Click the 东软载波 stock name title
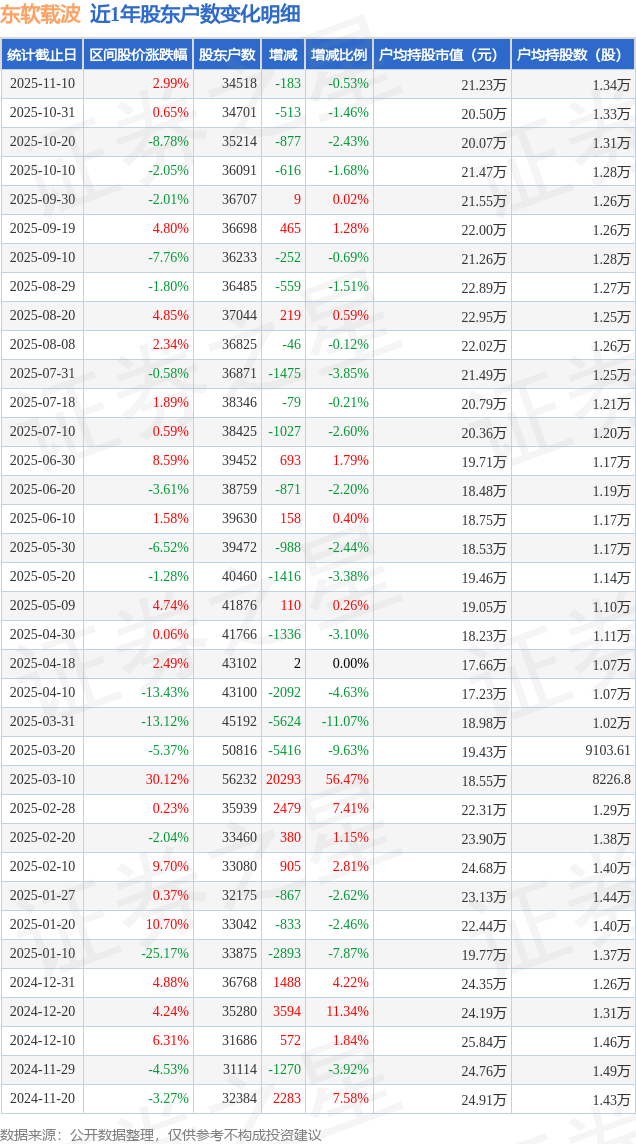636x1144 pixels. (39, 14)
